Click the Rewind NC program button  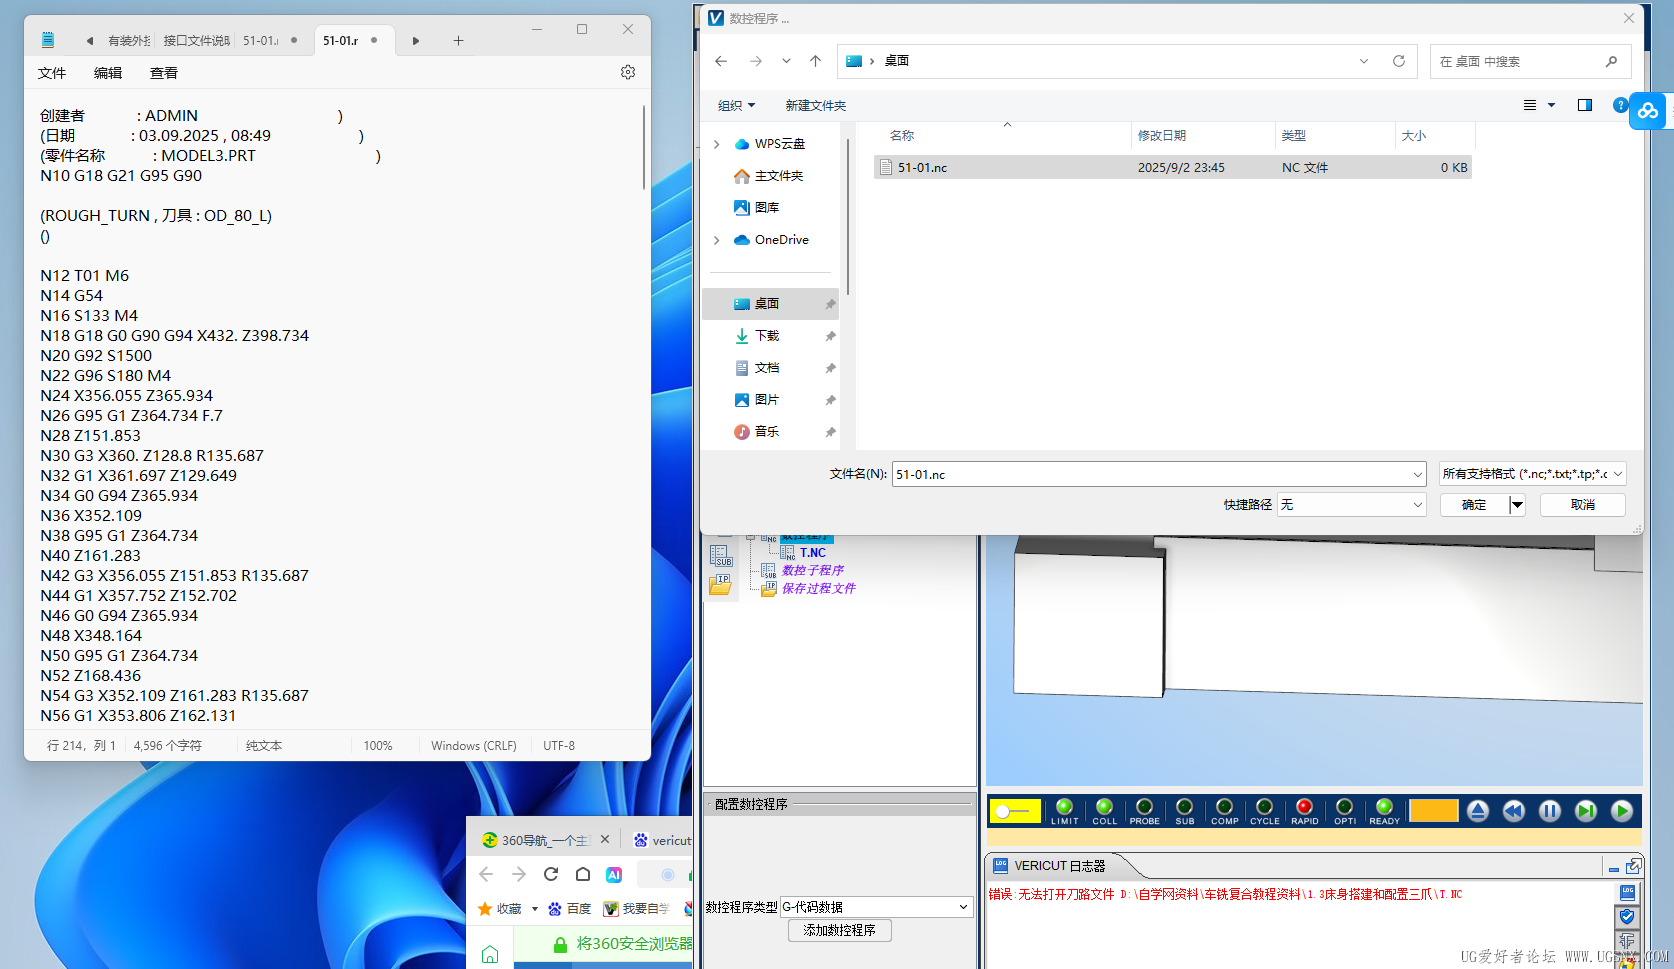1513,811
